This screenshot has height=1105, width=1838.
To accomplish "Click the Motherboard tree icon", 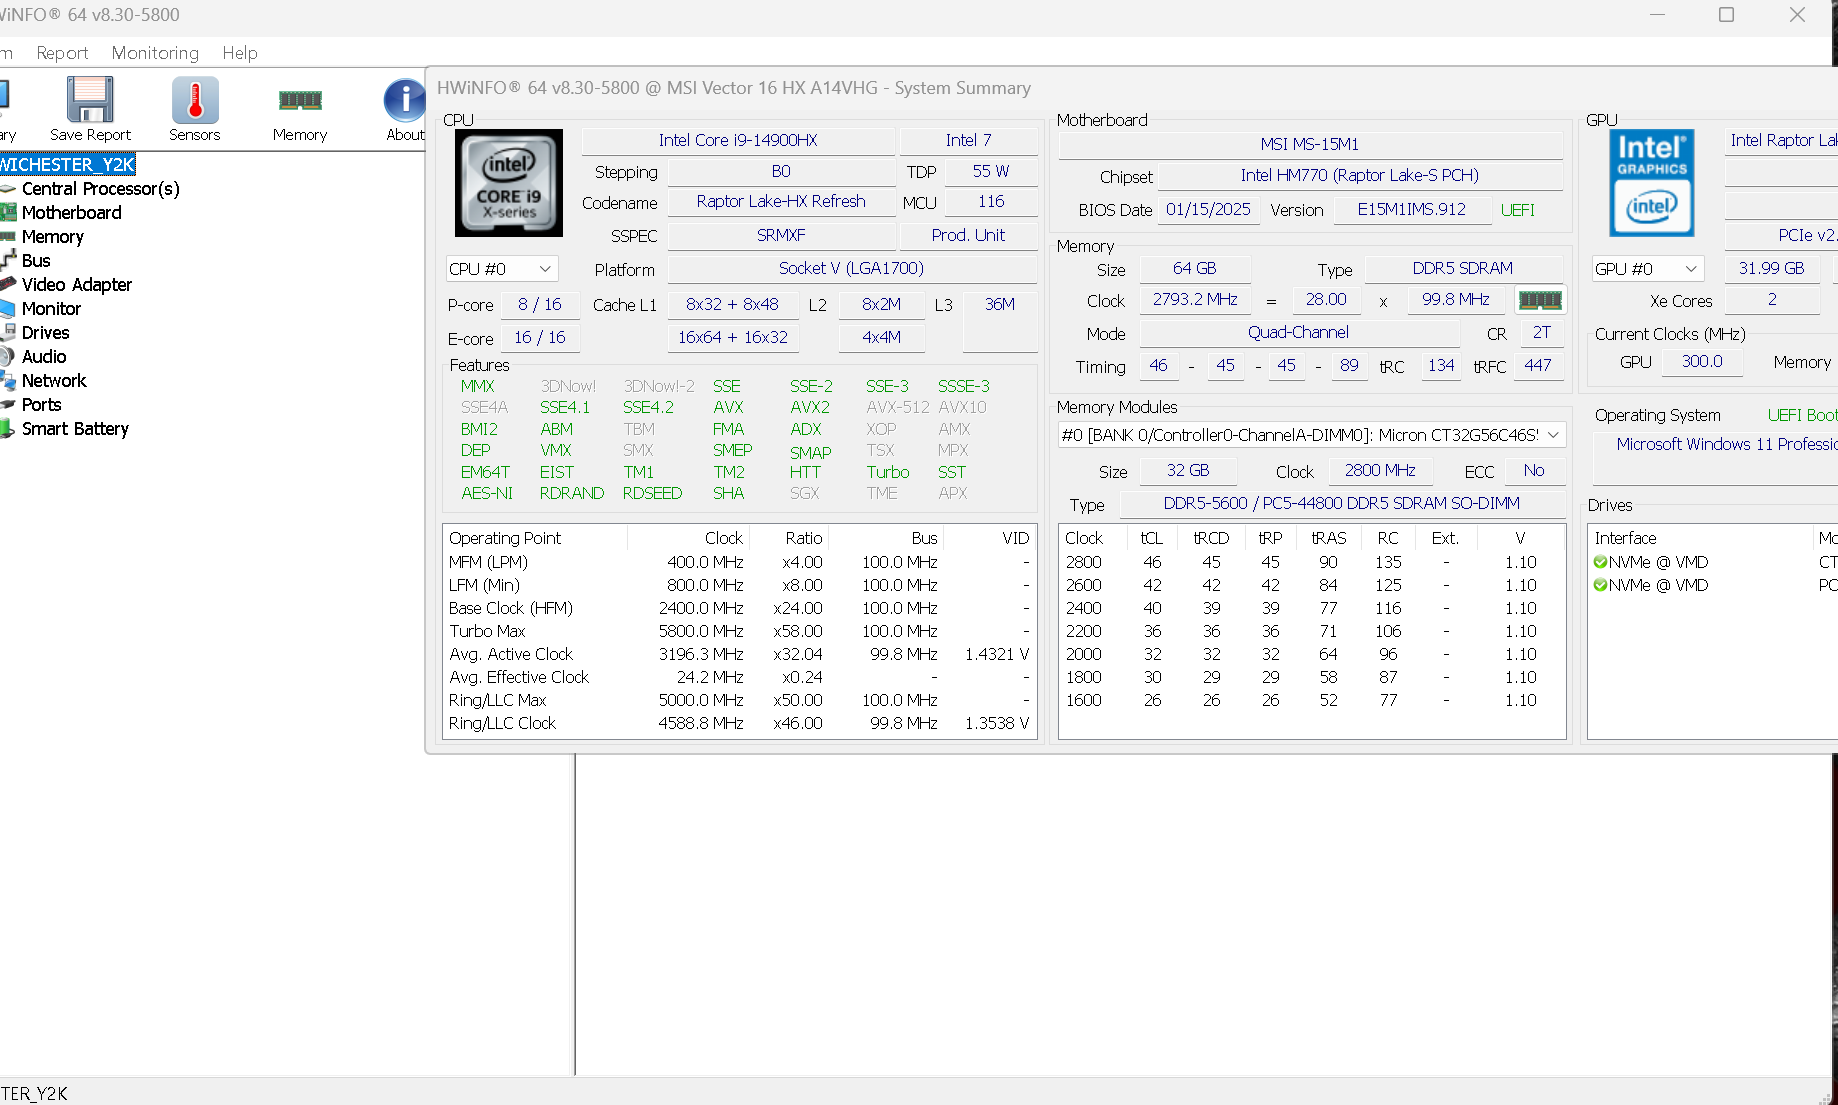I will tap(9, 212).
